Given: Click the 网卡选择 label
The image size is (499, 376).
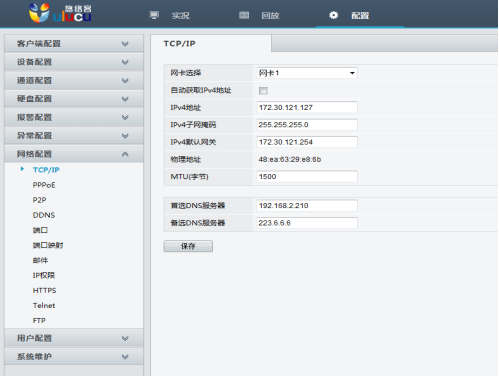Looking at the screenshot, I should tap(186, 73).
